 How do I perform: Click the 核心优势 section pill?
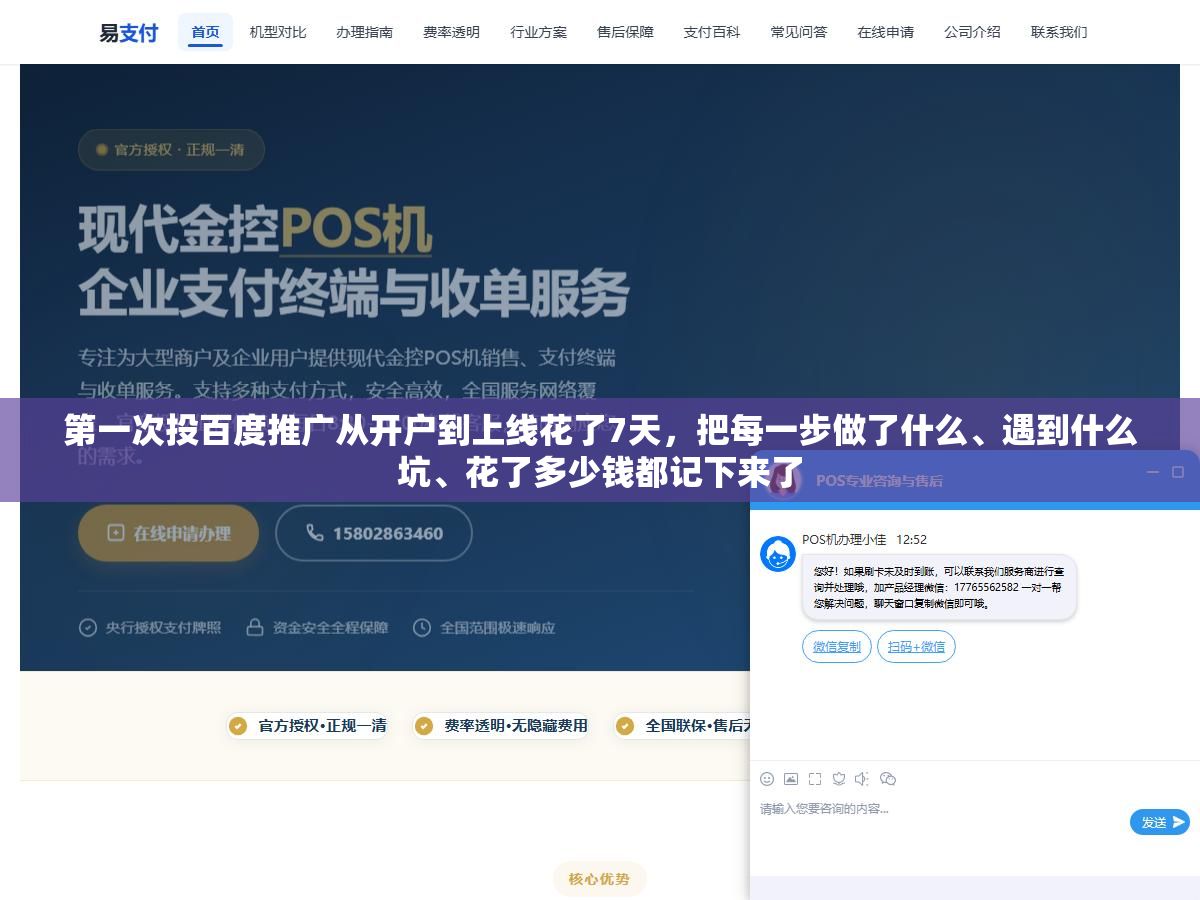pos(600,879)
